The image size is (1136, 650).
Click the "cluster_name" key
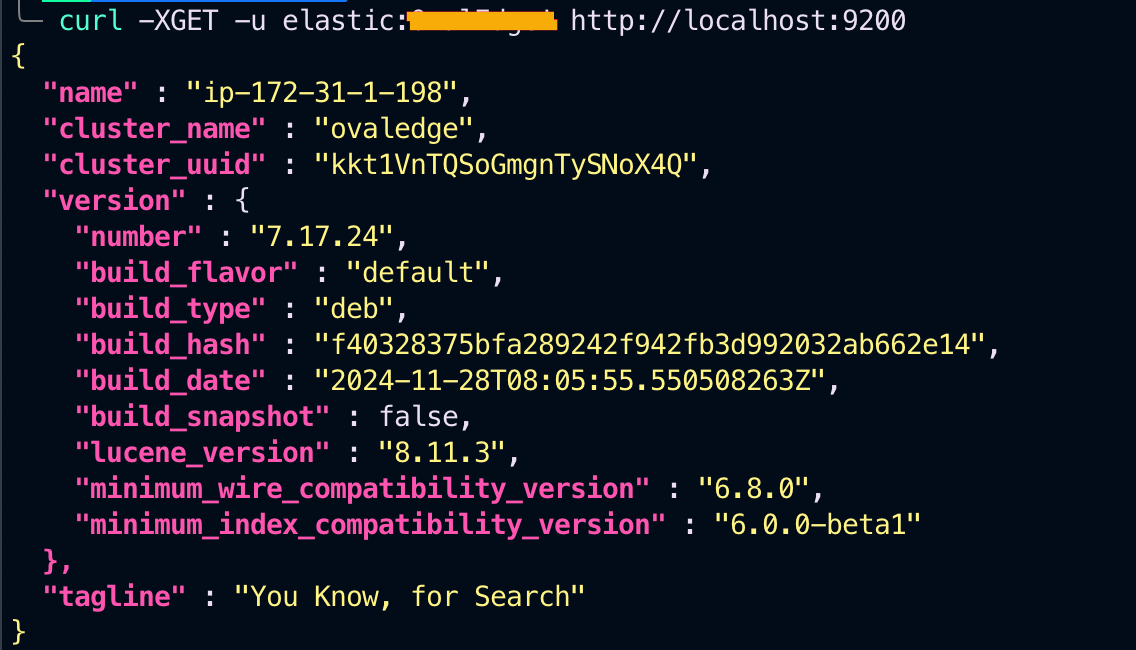[154, 129]
